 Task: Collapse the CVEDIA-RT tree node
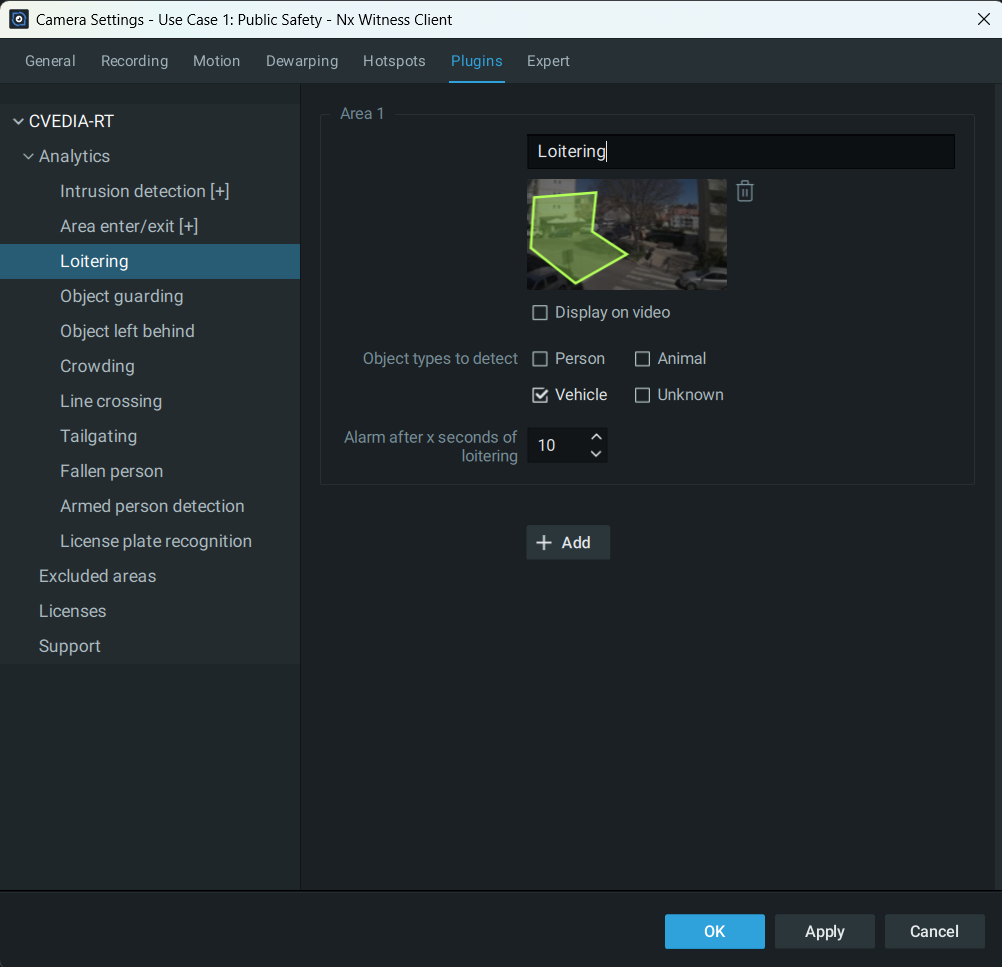point(18,122)
